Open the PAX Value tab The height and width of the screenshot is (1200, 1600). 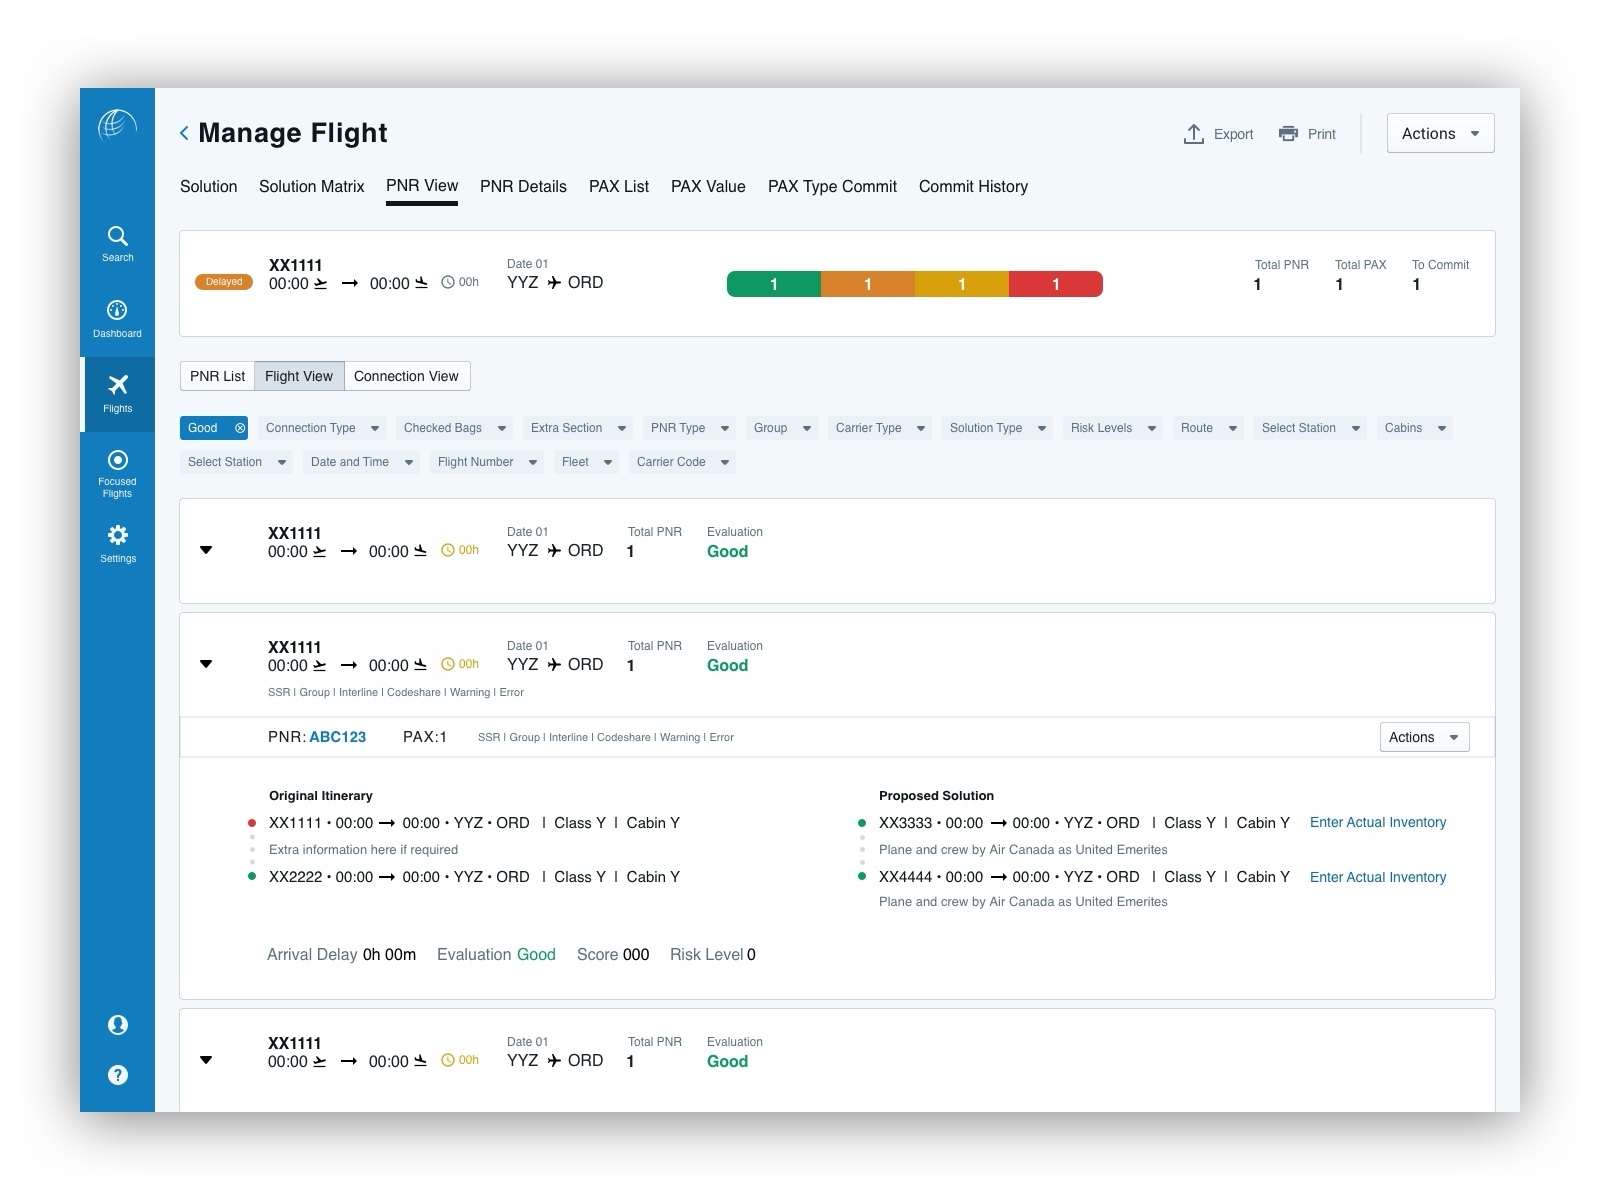tap(707, 186)
